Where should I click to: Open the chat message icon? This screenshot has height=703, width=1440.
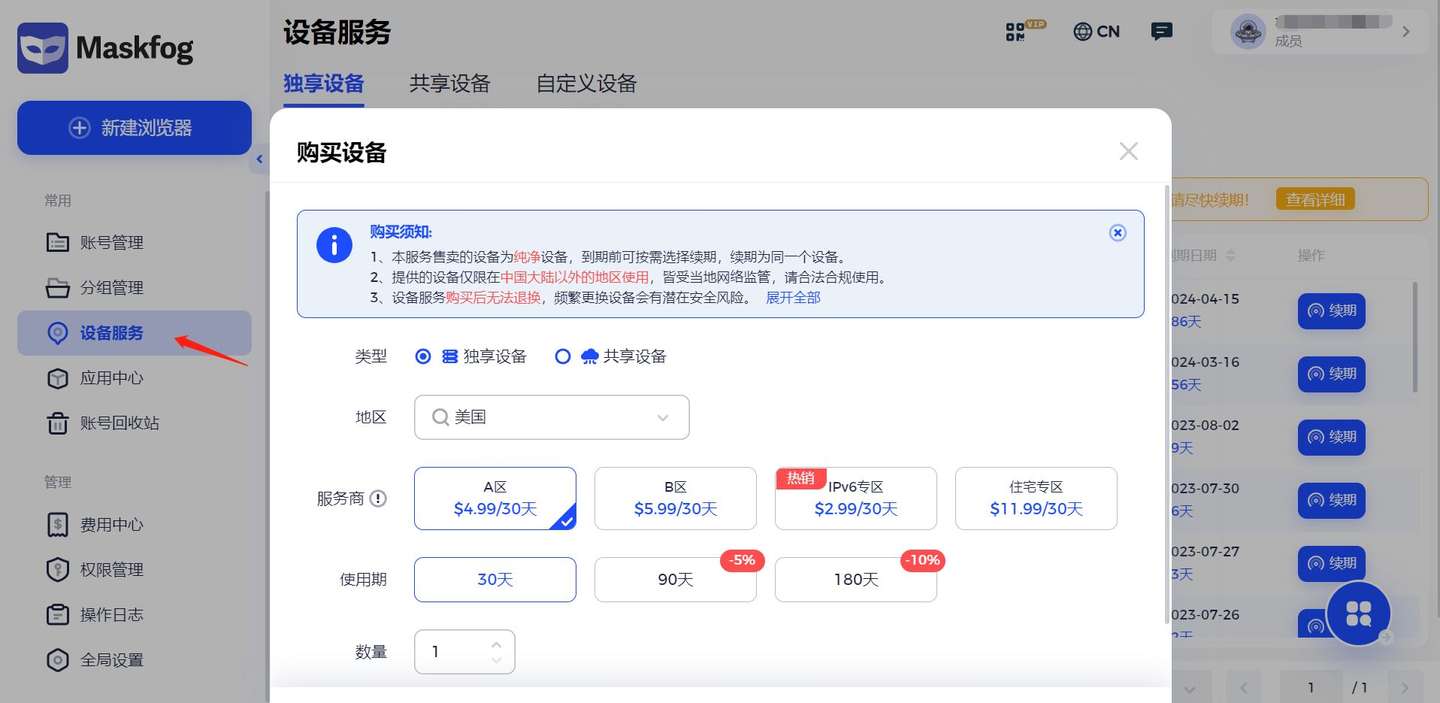(x=1161, y=31)
